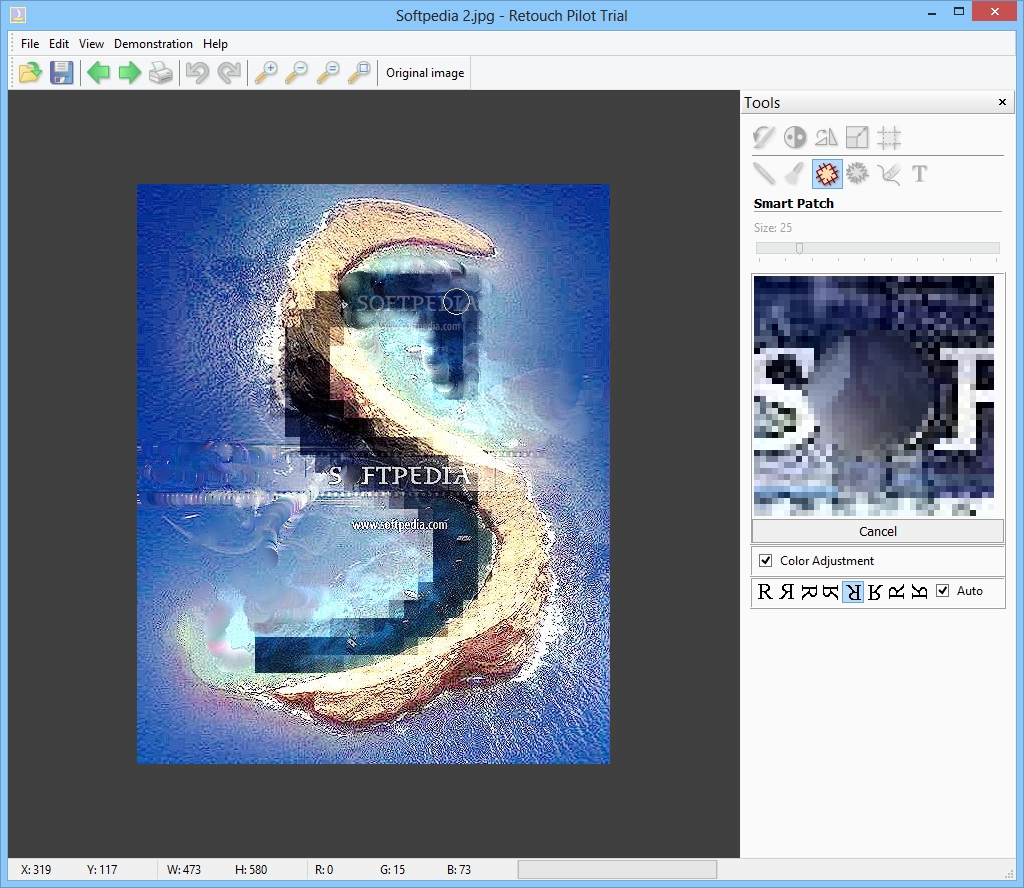Click the Original image button
This screenshot has width=1024, height=888.
tap(425, 72)
